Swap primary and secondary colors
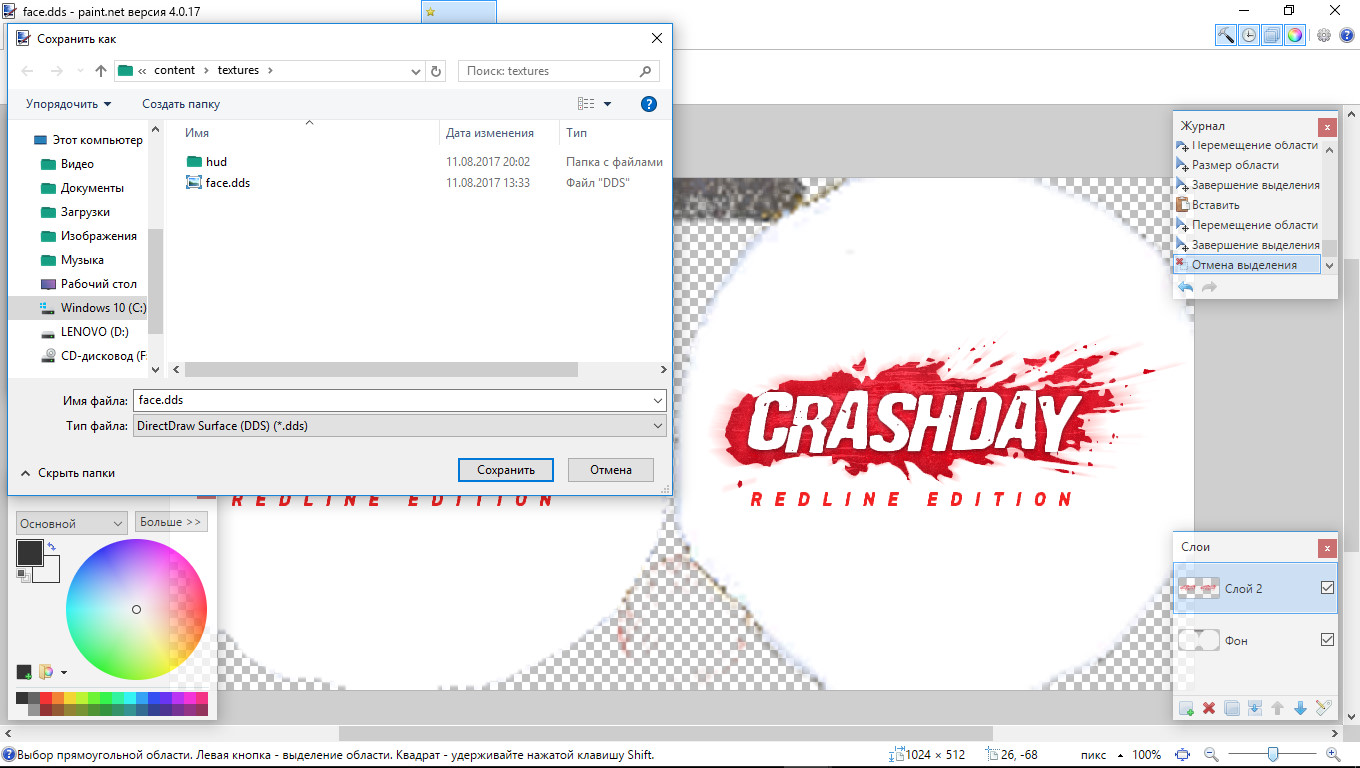The height and width of the screenshot is (768, 1360). tap(52, 546)
